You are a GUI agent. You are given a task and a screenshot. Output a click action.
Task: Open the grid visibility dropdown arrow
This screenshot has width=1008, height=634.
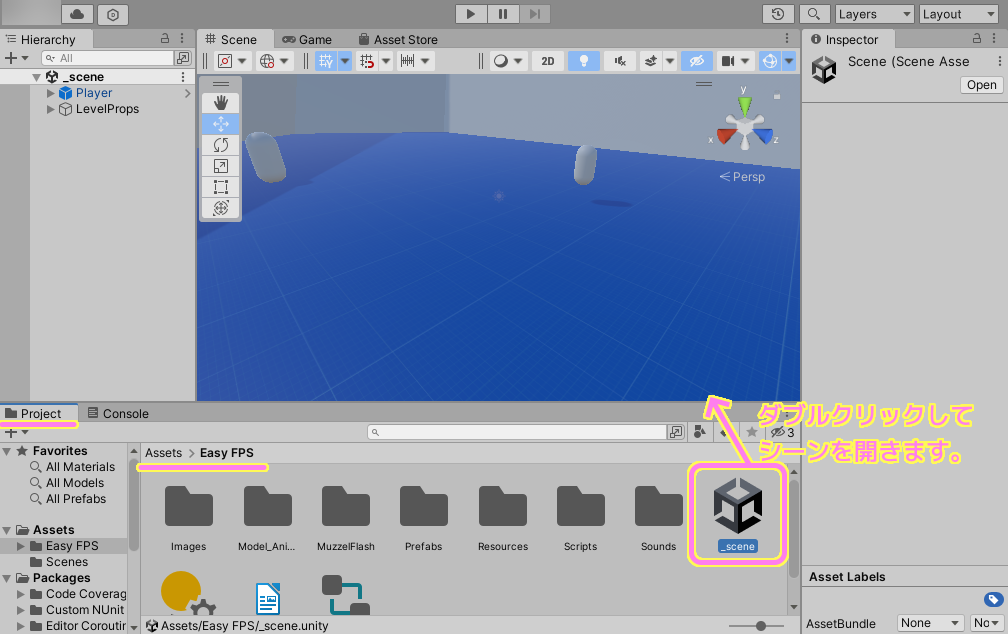346,61
